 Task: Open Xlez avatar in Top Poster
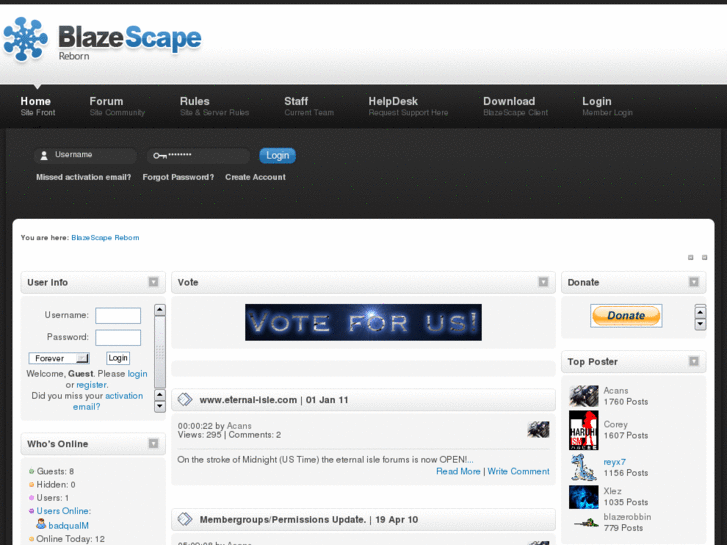[x=583, y=497]
